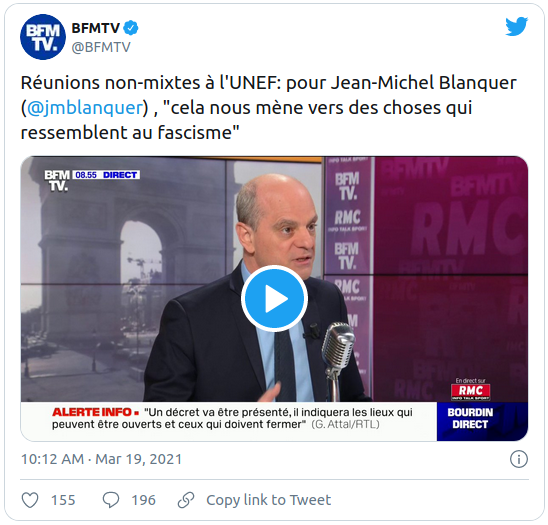The height and width of the screenshot is (525, 548).
Task: Click the chain link icon
Action: coord(186,500)
